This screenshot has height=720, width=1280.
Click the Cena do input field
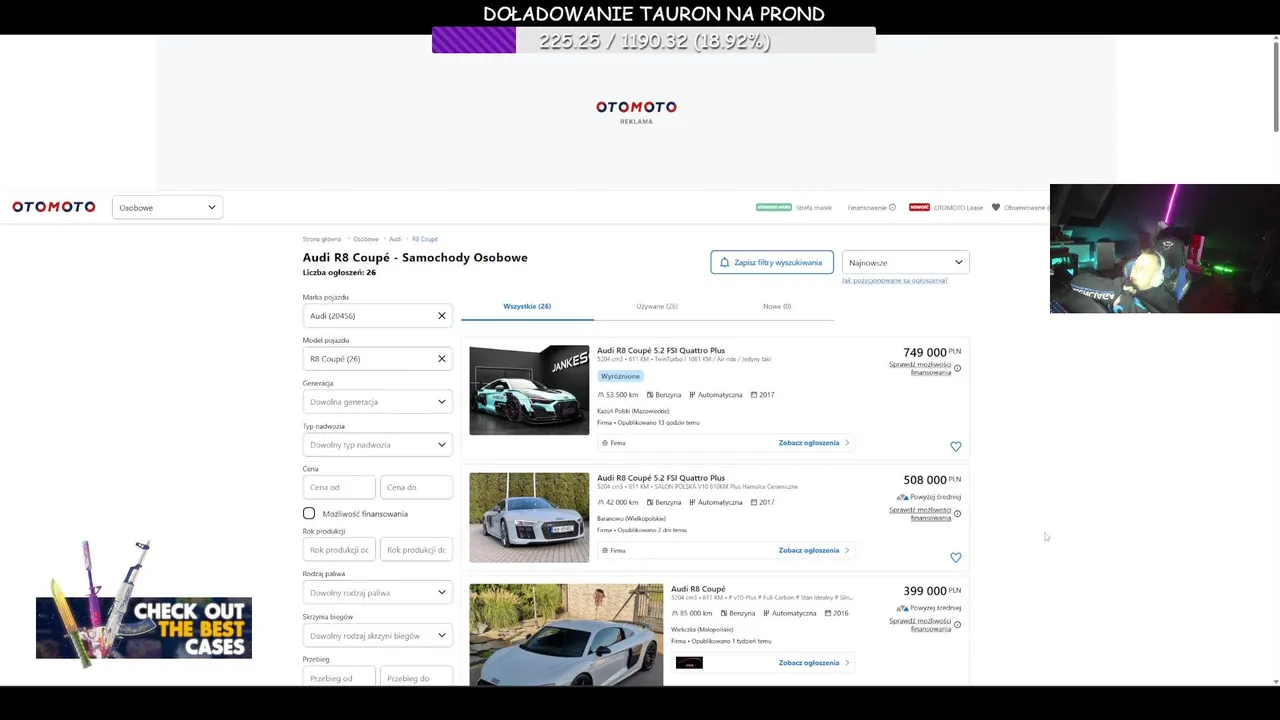pos(416,487)
